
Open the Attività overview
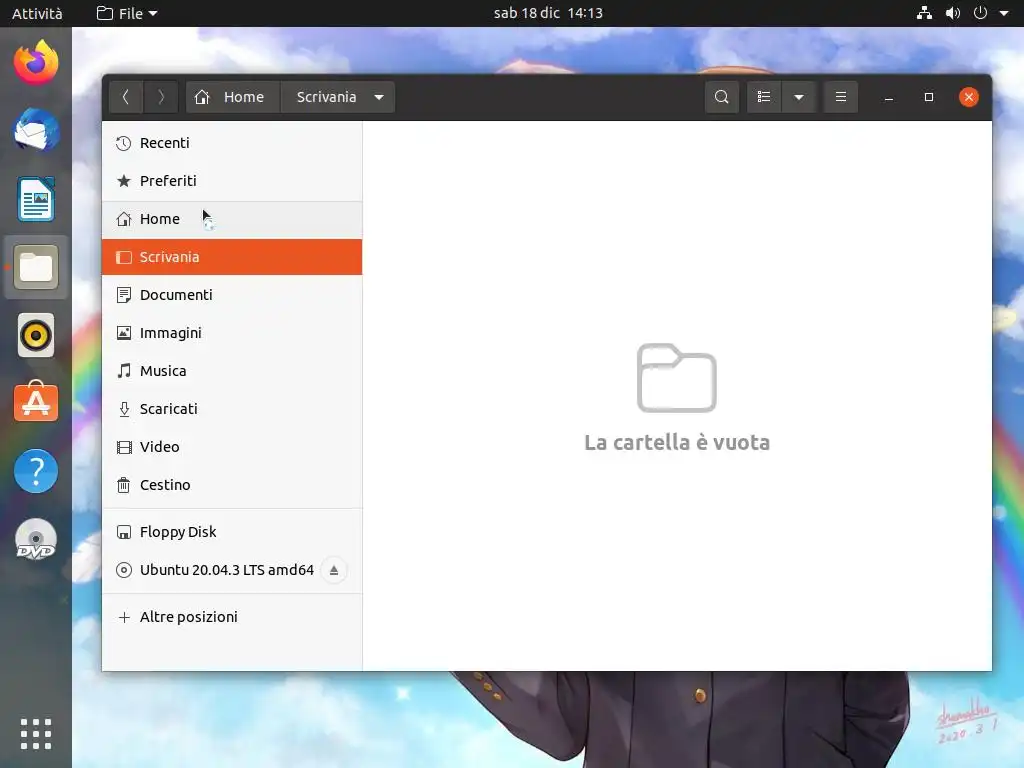[37, 13]
